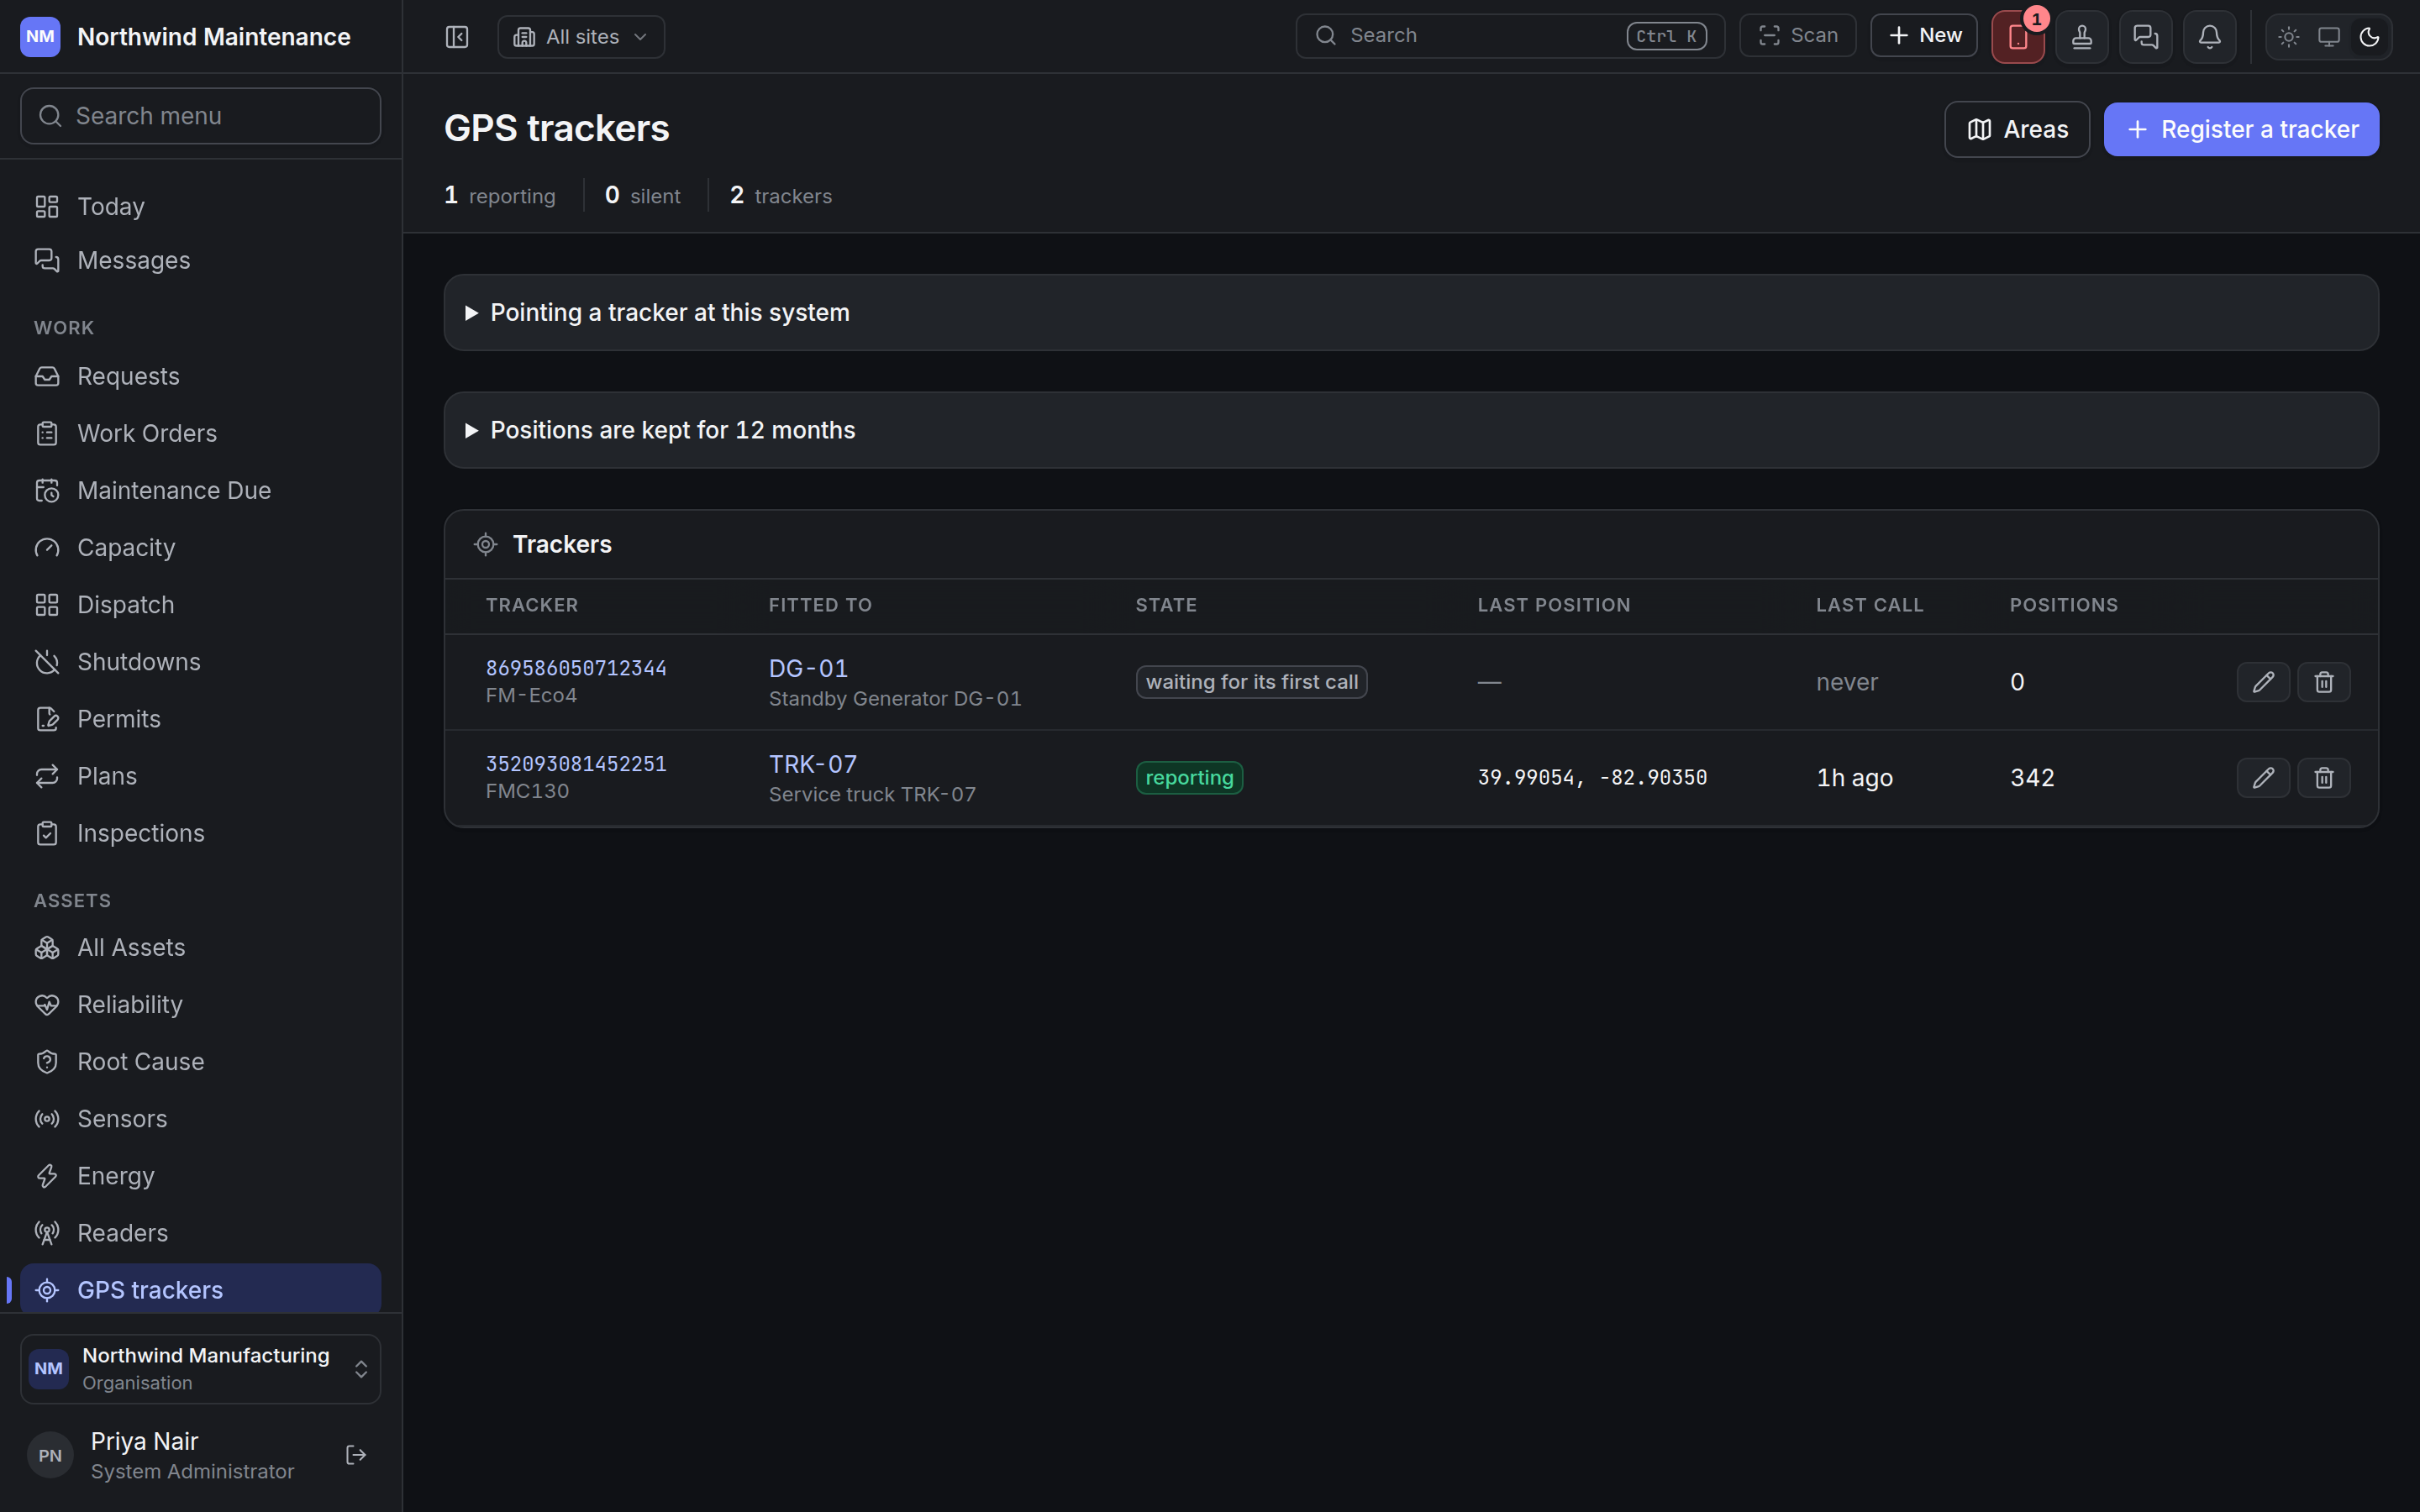Click the New button
The height and width of the screenshot is (1512, 2420).
point(1924,36)
